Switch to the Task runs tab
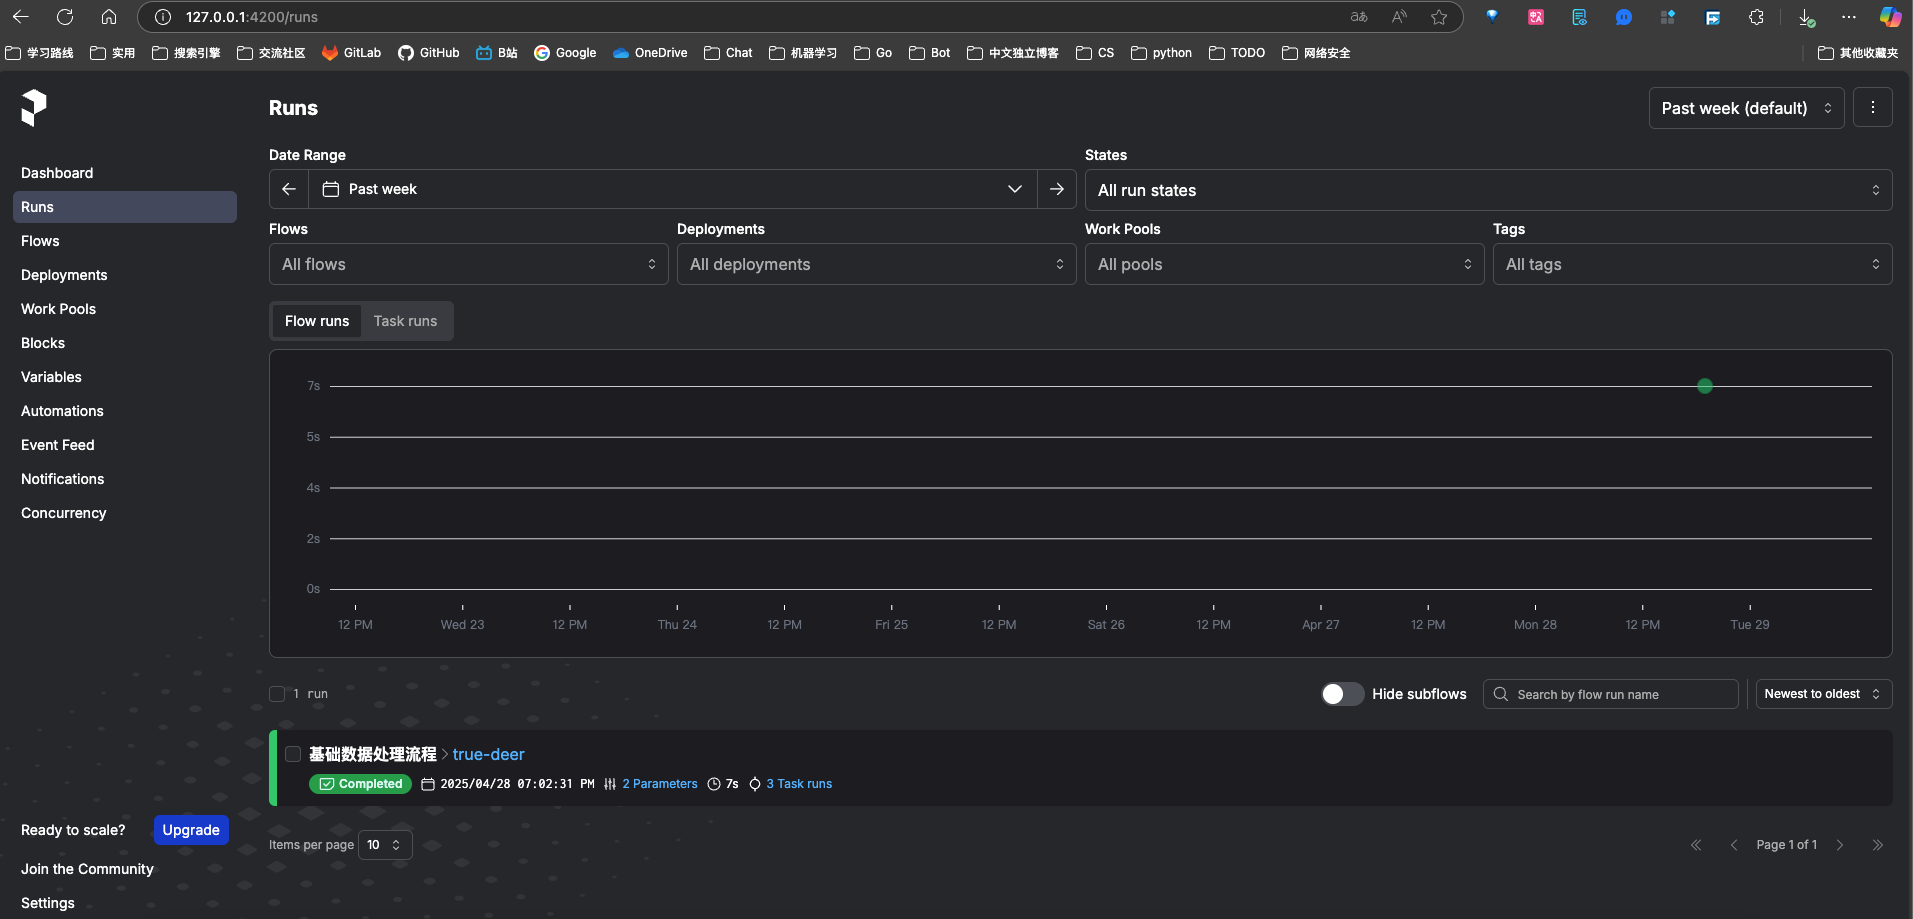 point(405,321)
